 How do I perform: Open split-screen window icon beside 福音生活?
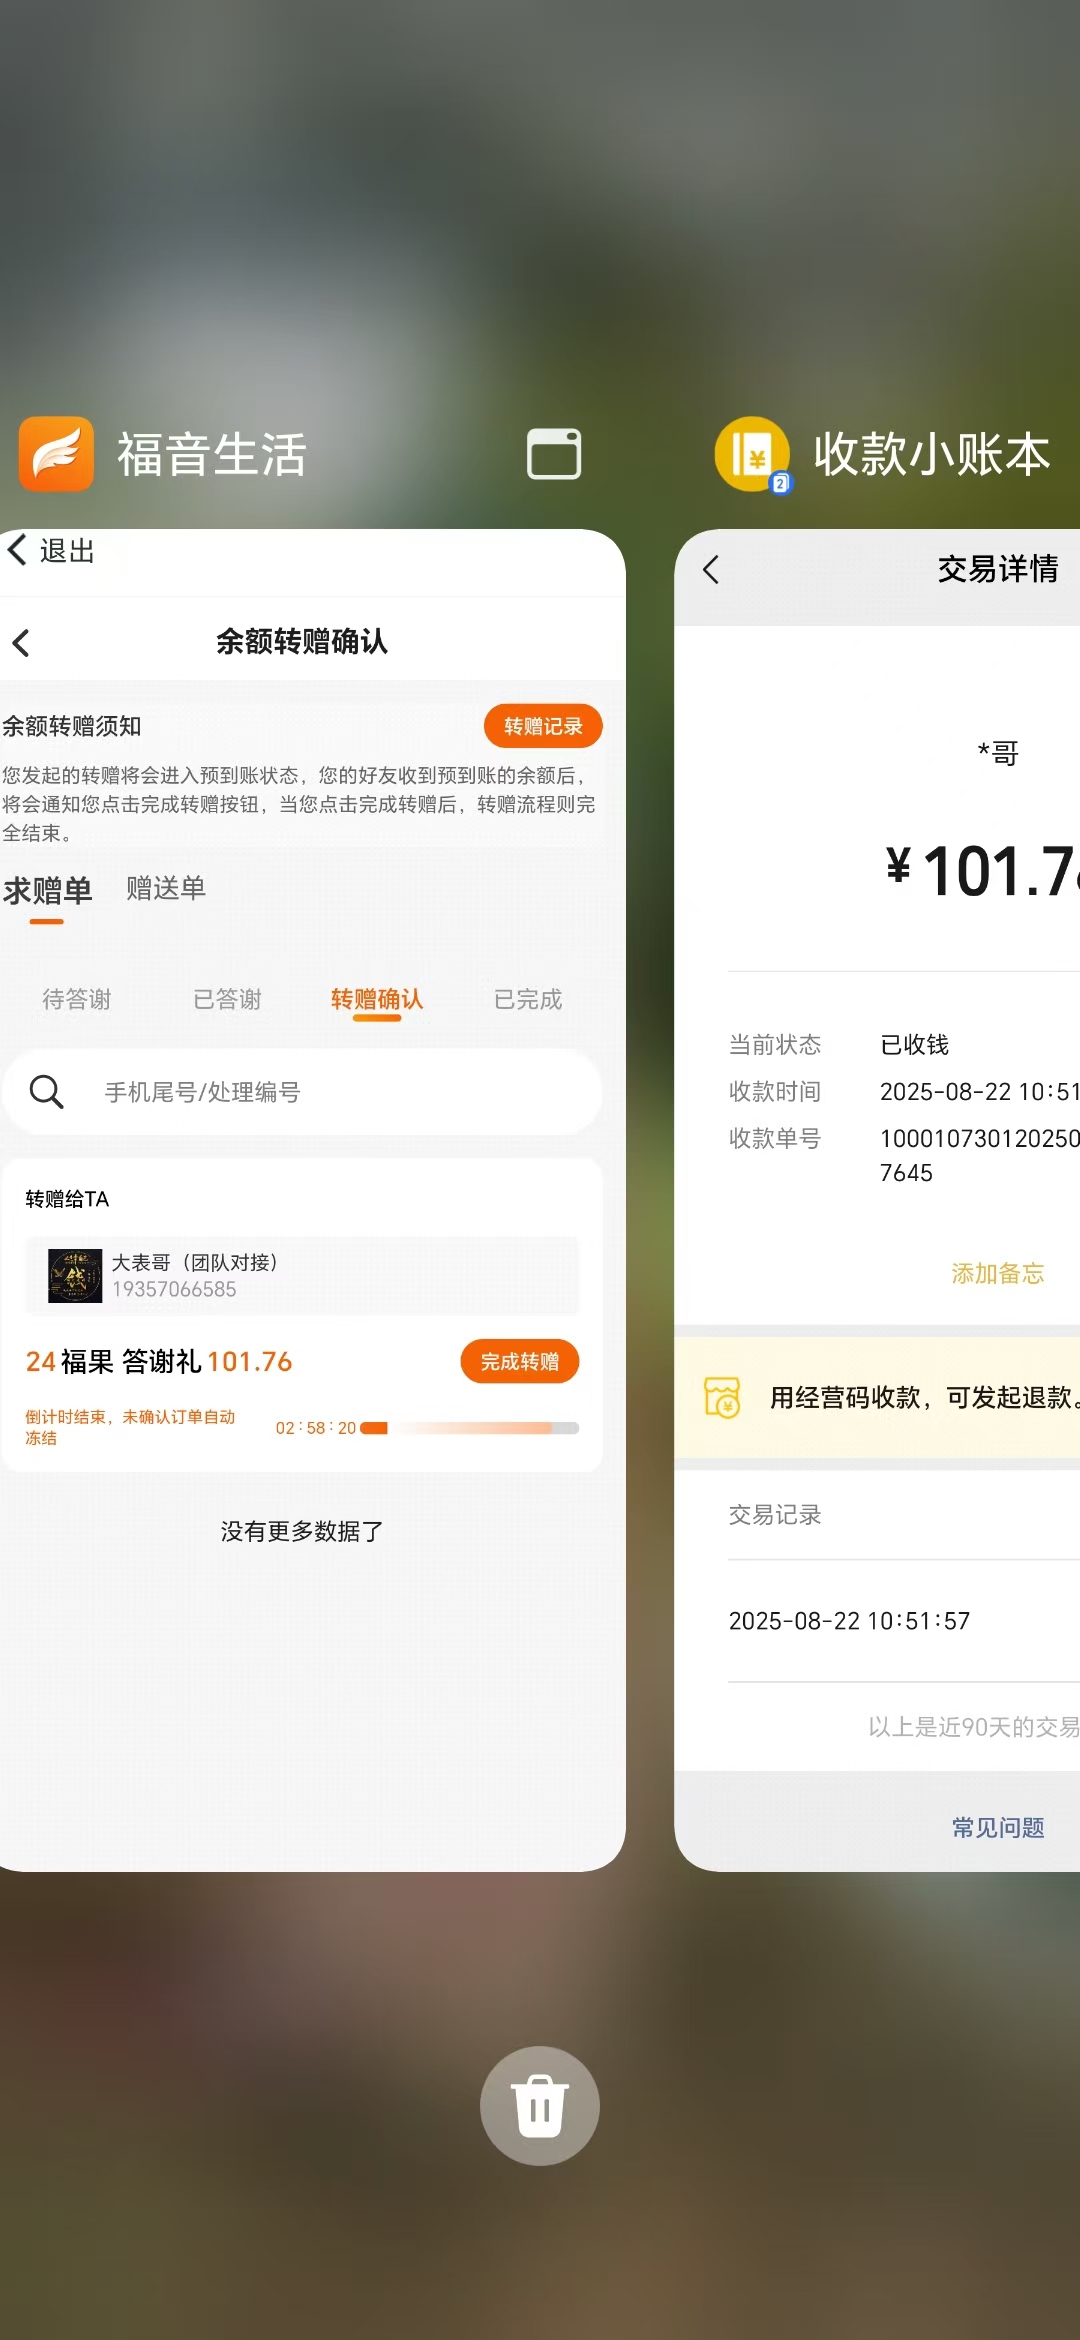click(x=554, y=454)
